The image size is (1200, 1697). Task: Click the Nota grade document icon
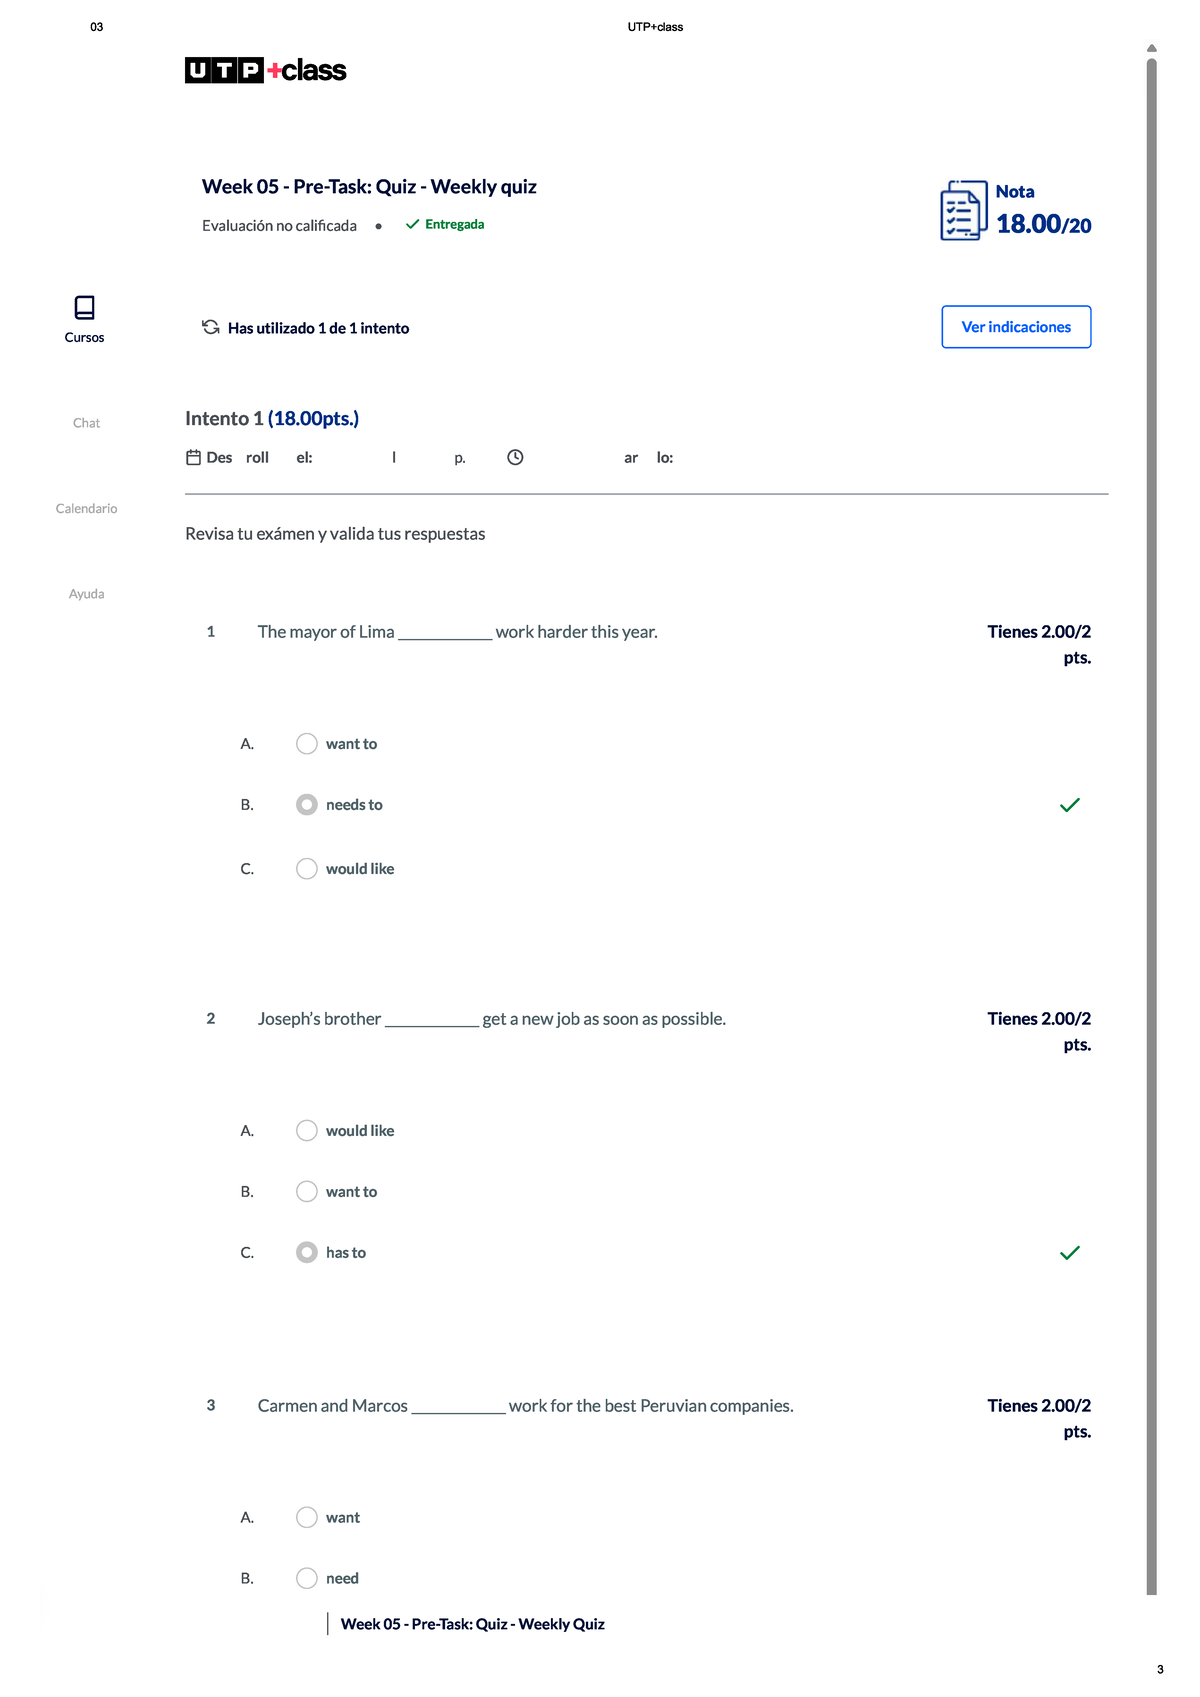[x=963, y=211]
